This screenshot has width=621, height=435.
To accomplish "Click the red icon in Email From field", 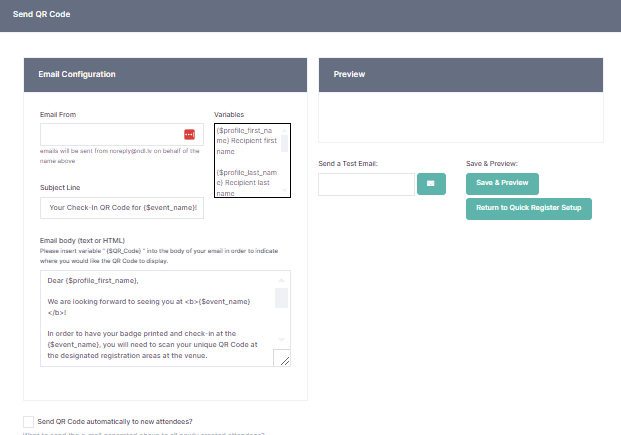I will [189, 134].
